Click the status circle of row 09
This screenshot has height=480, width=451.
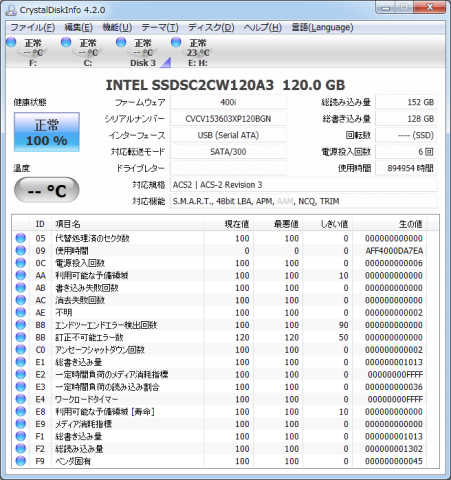pyautogui.click(x=21, y=250)
